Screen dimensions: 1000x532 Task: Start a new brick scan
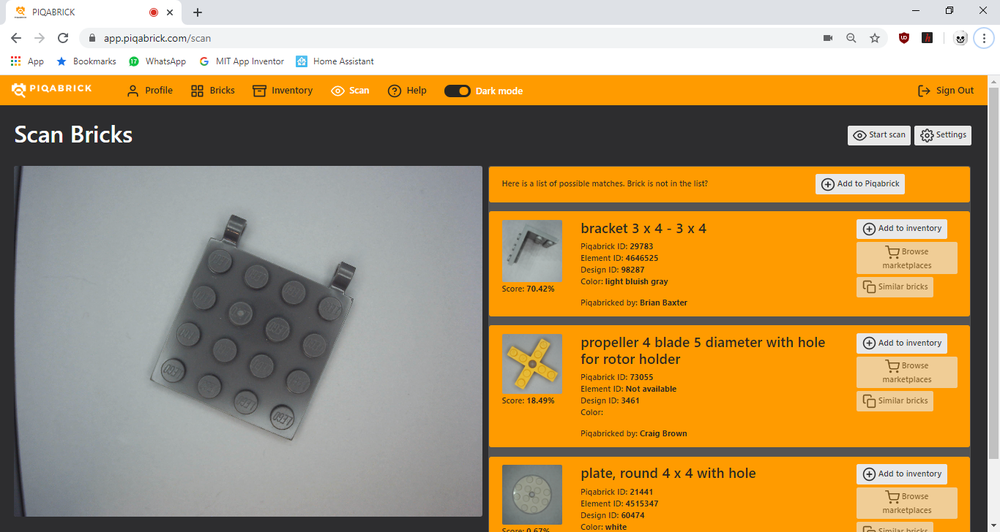pyautogui.click(x=879, y=135)
